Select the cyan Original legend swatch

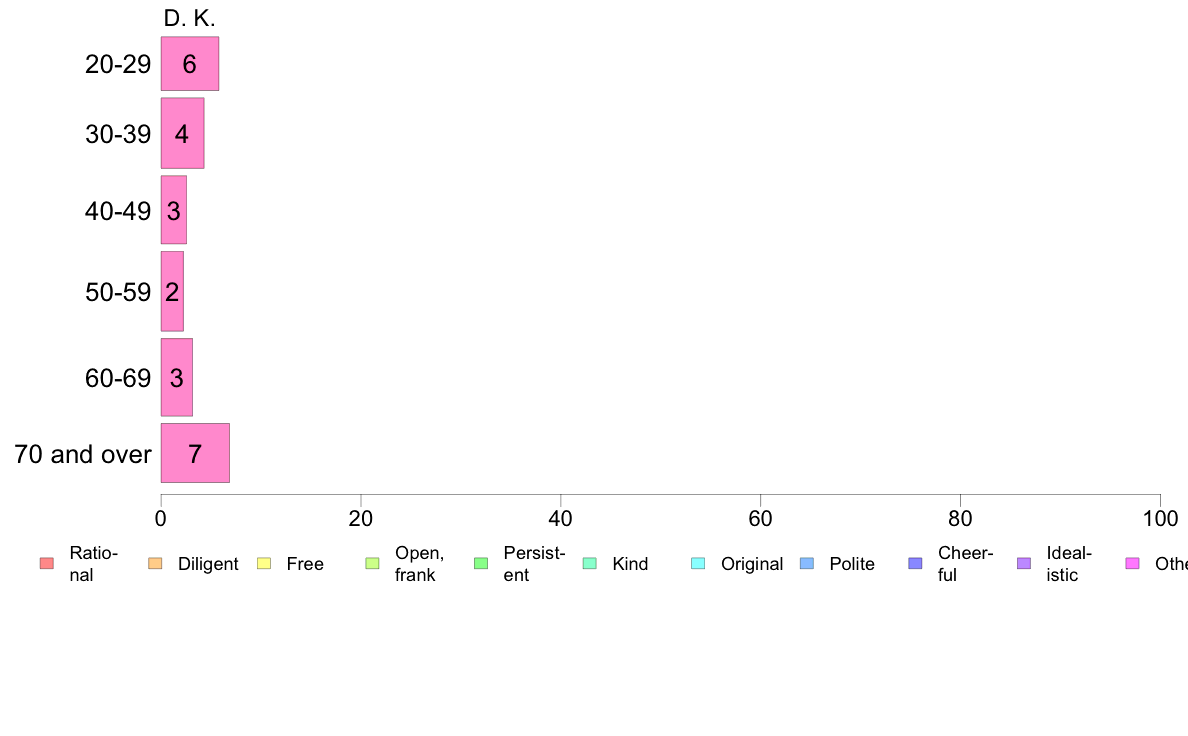coord(699,563)
